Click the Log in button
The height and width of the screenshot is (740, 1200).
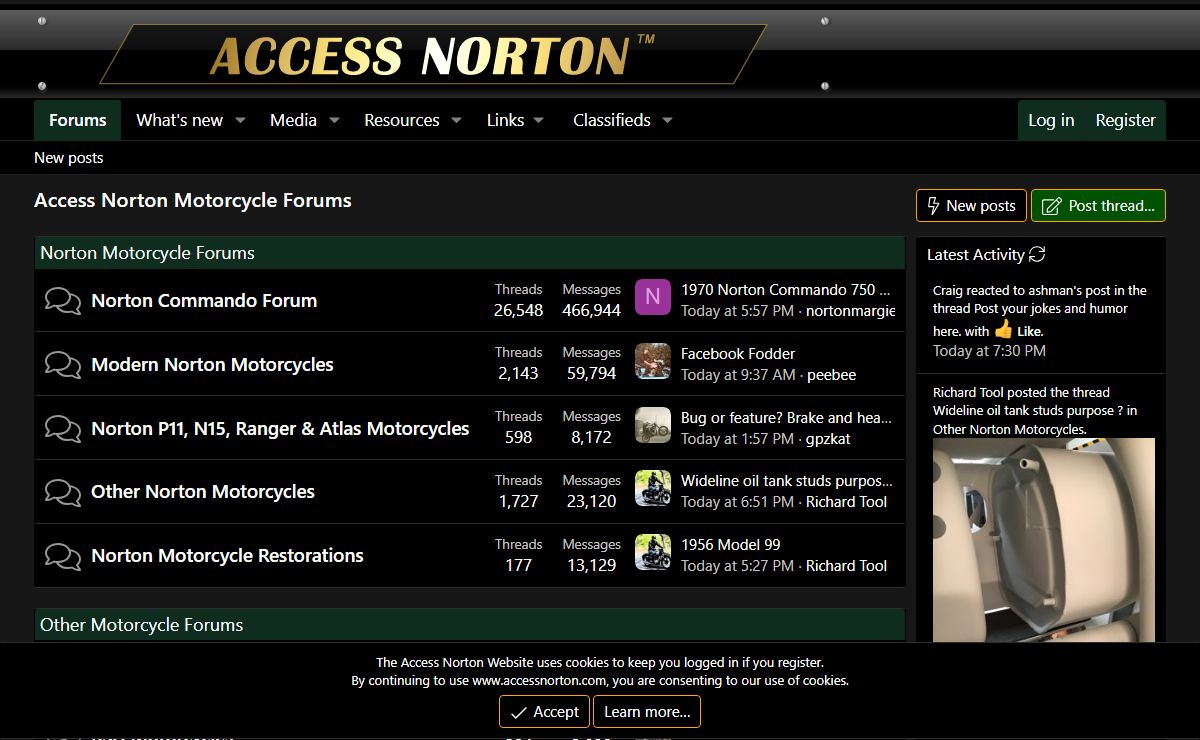1051,120
